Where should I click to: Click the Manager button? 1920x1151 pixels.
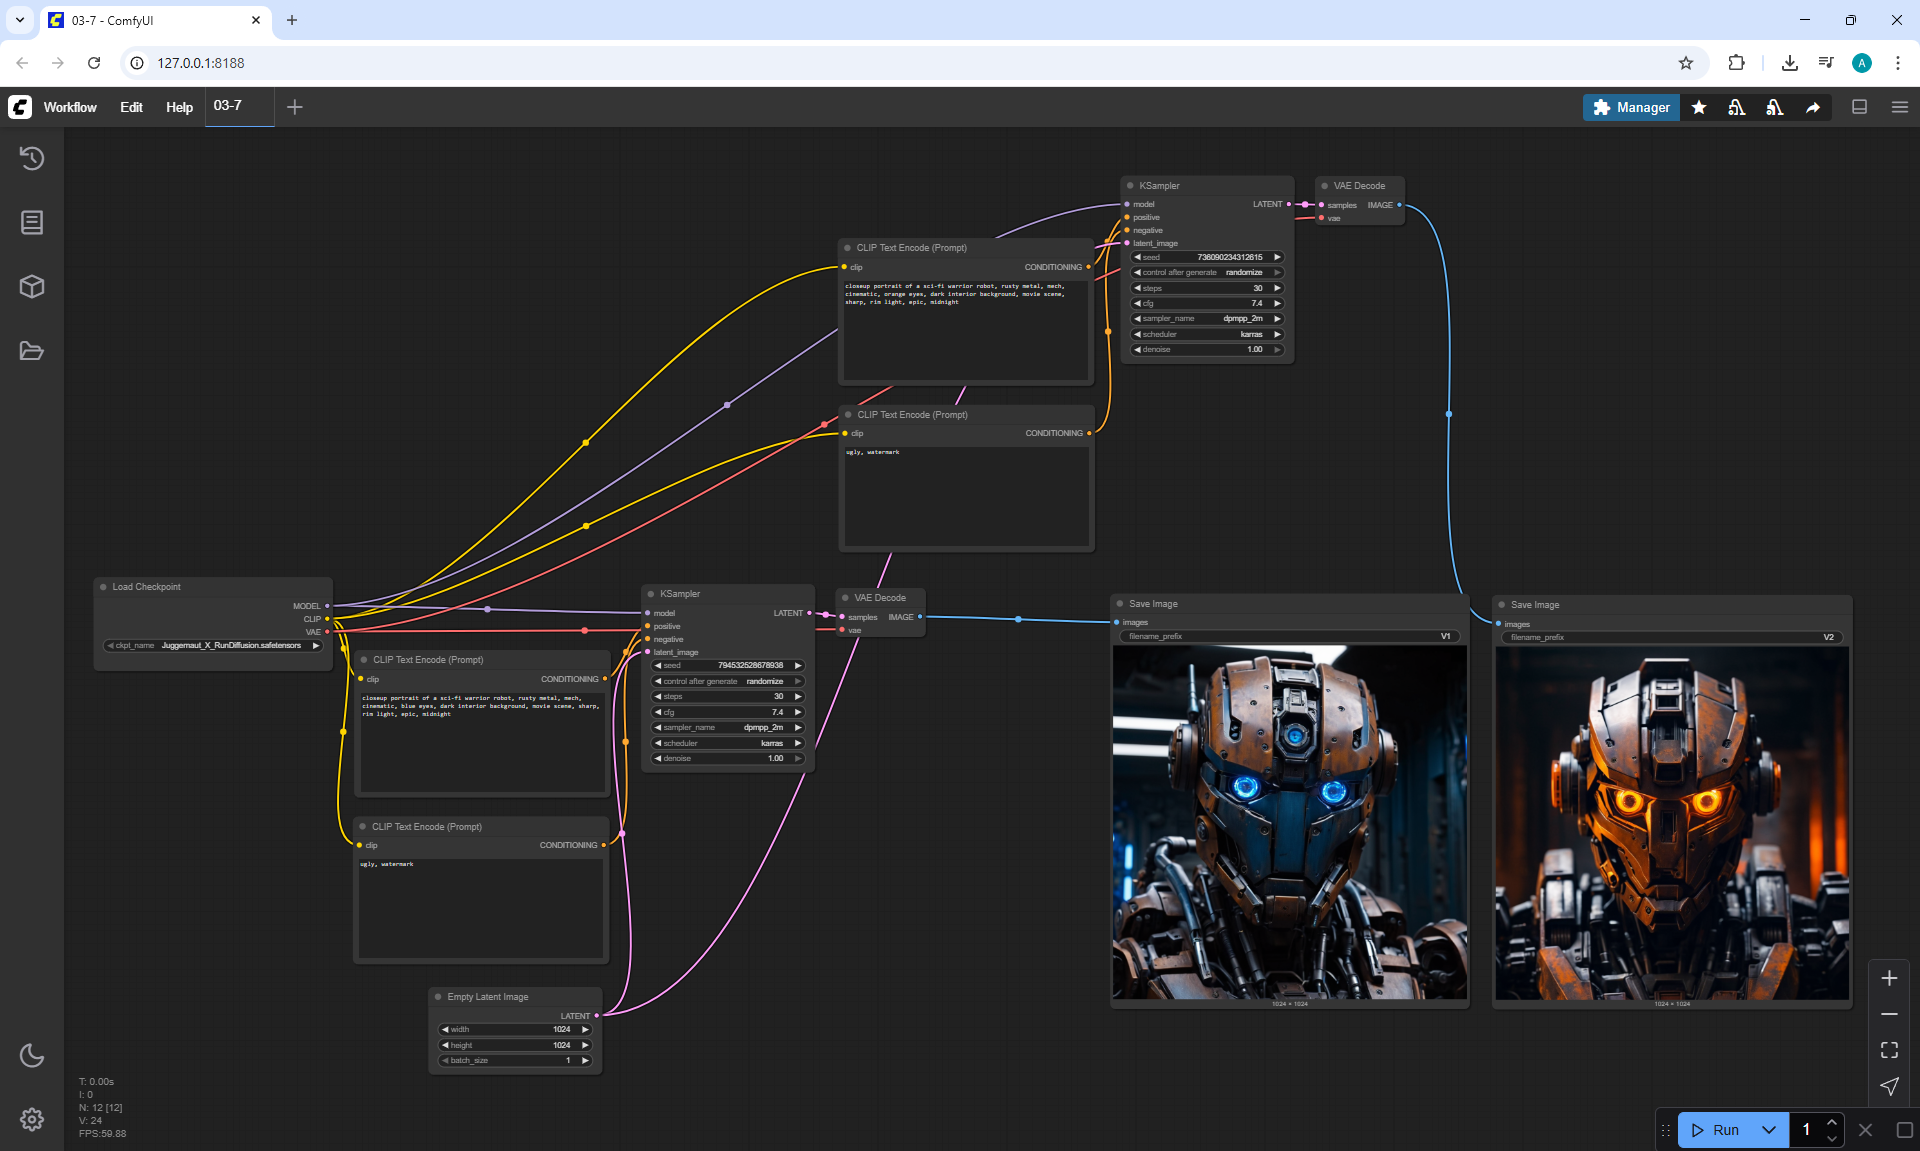click(x=1631, y=107)
